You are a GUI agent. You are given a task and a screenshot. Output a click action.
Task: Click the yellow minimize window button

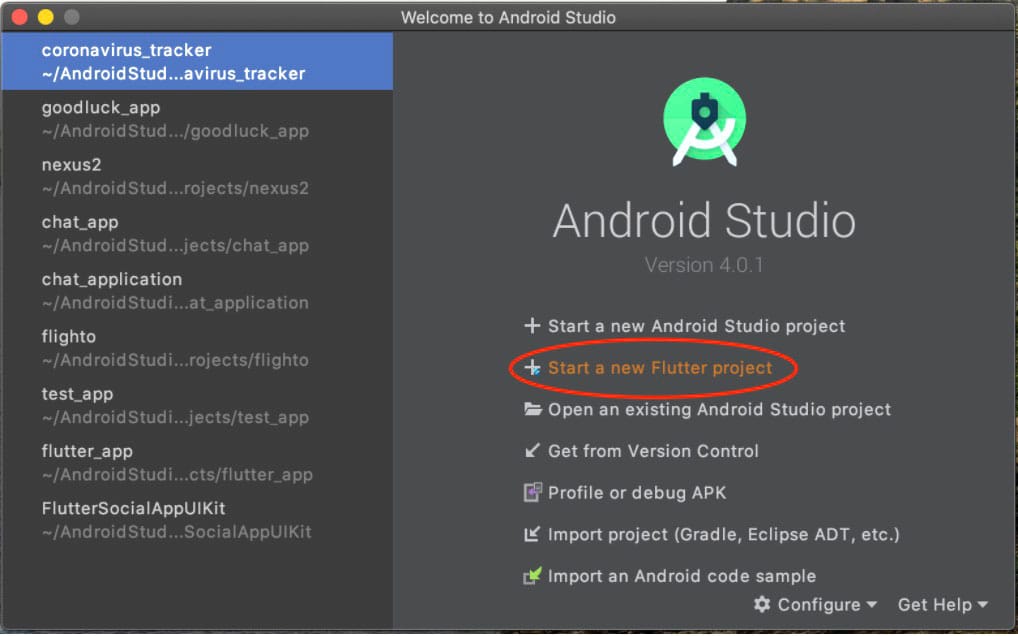(45, 17)
